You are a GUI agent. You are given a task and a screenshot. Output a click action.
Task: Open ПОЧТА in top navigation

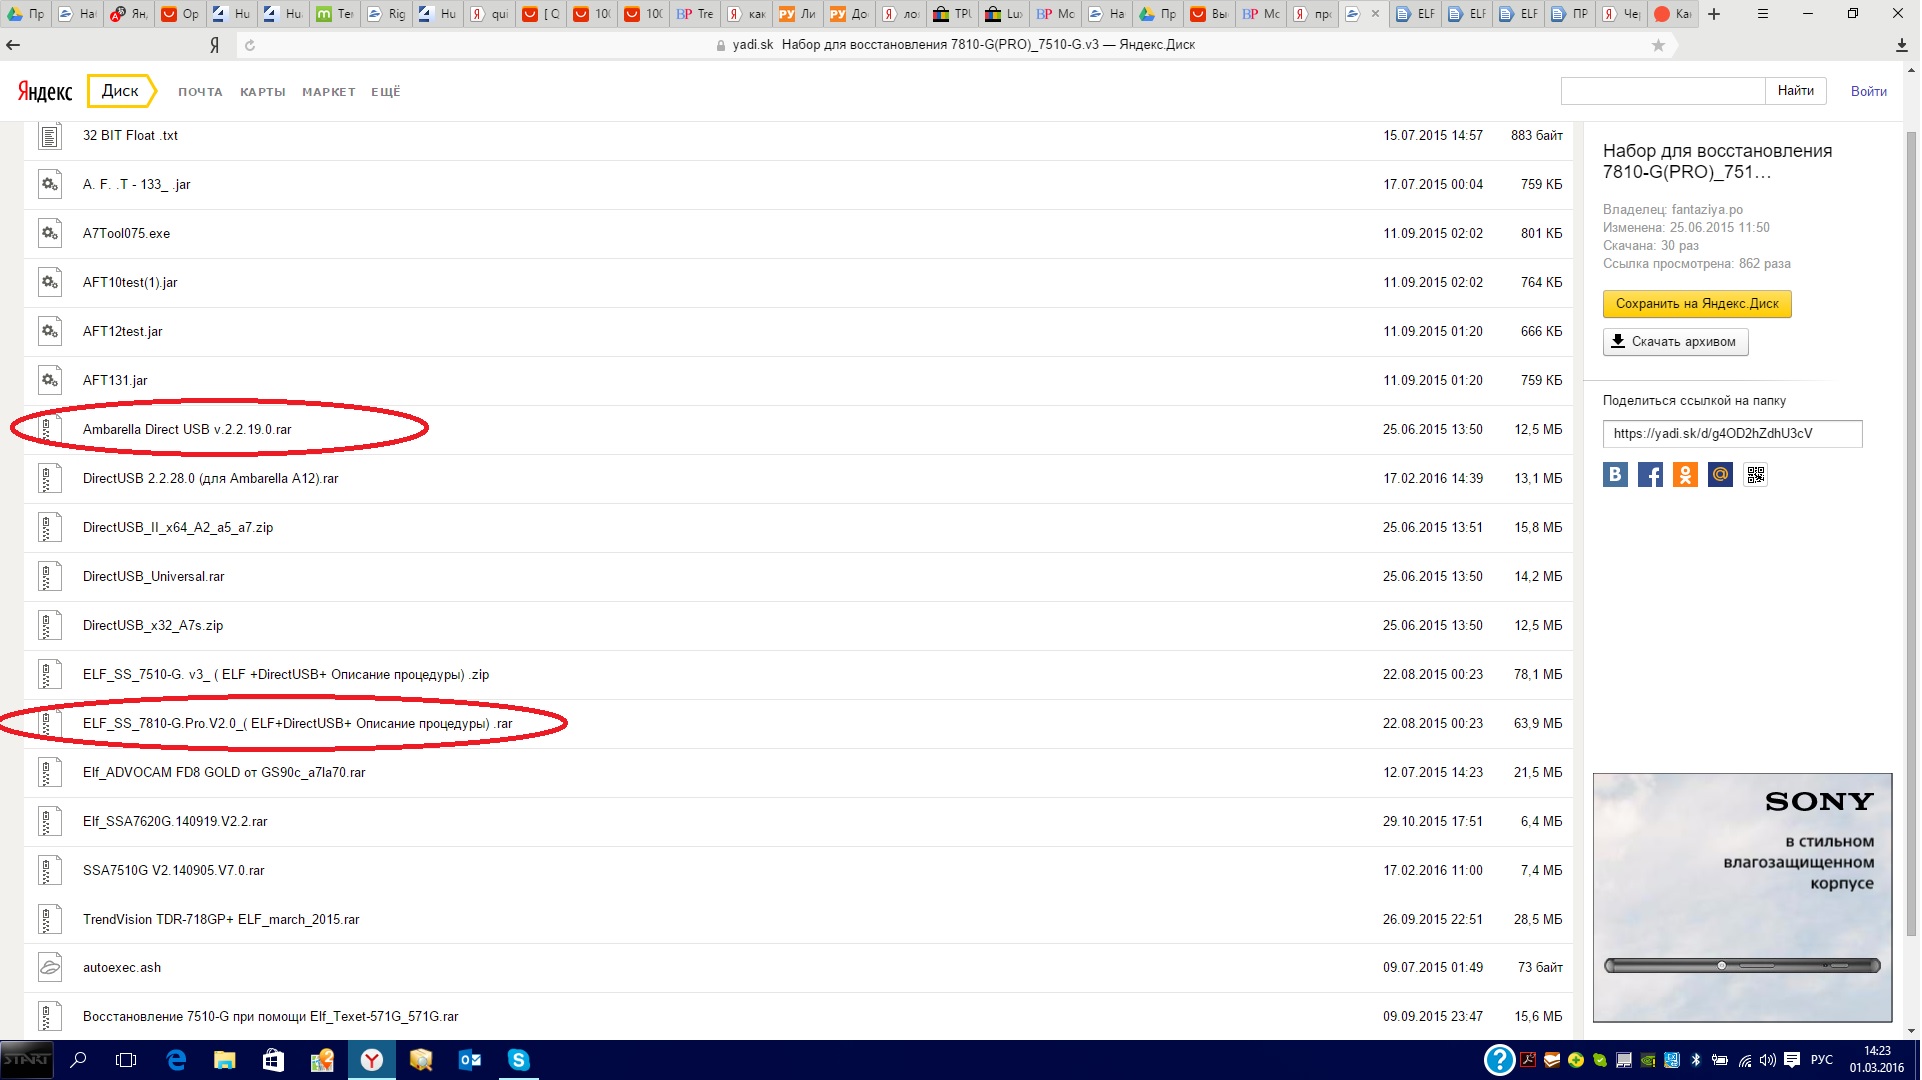[x=200, y=92]
